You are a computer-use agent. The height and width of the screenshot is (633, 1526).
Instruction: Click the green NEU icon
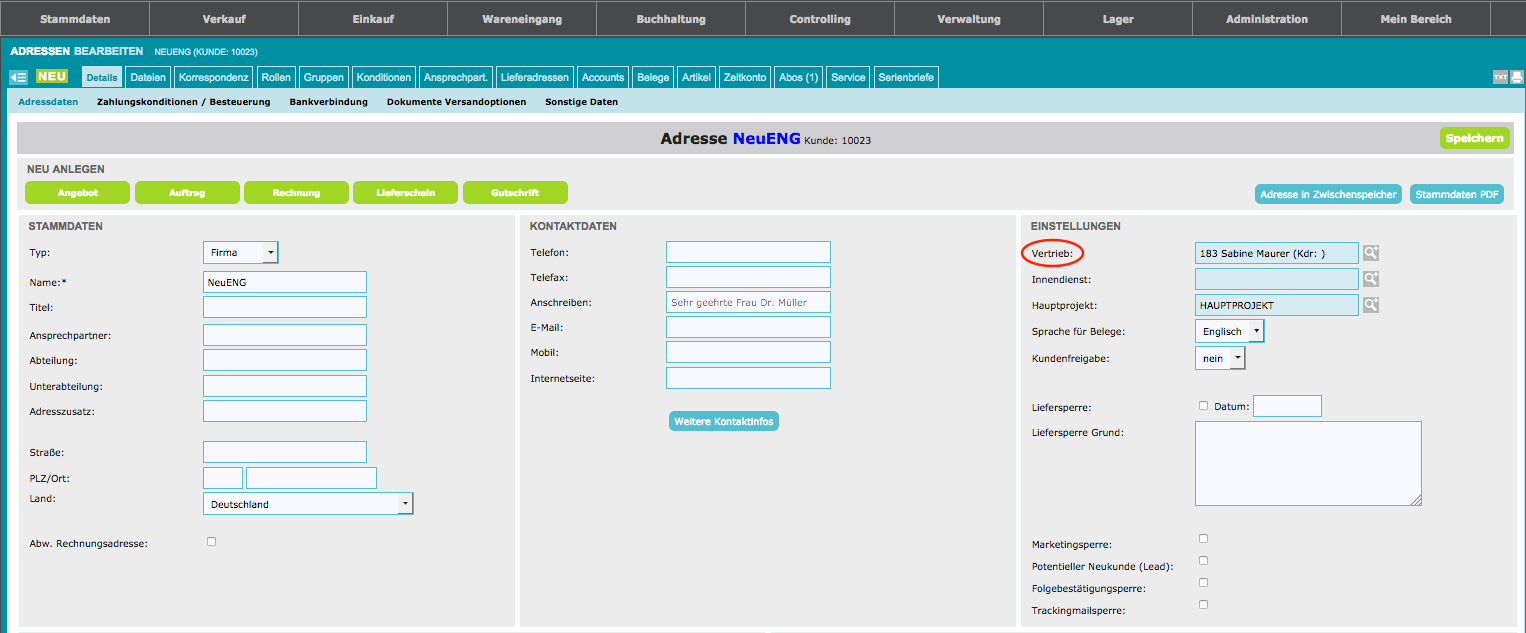click(x=51, y=76)
